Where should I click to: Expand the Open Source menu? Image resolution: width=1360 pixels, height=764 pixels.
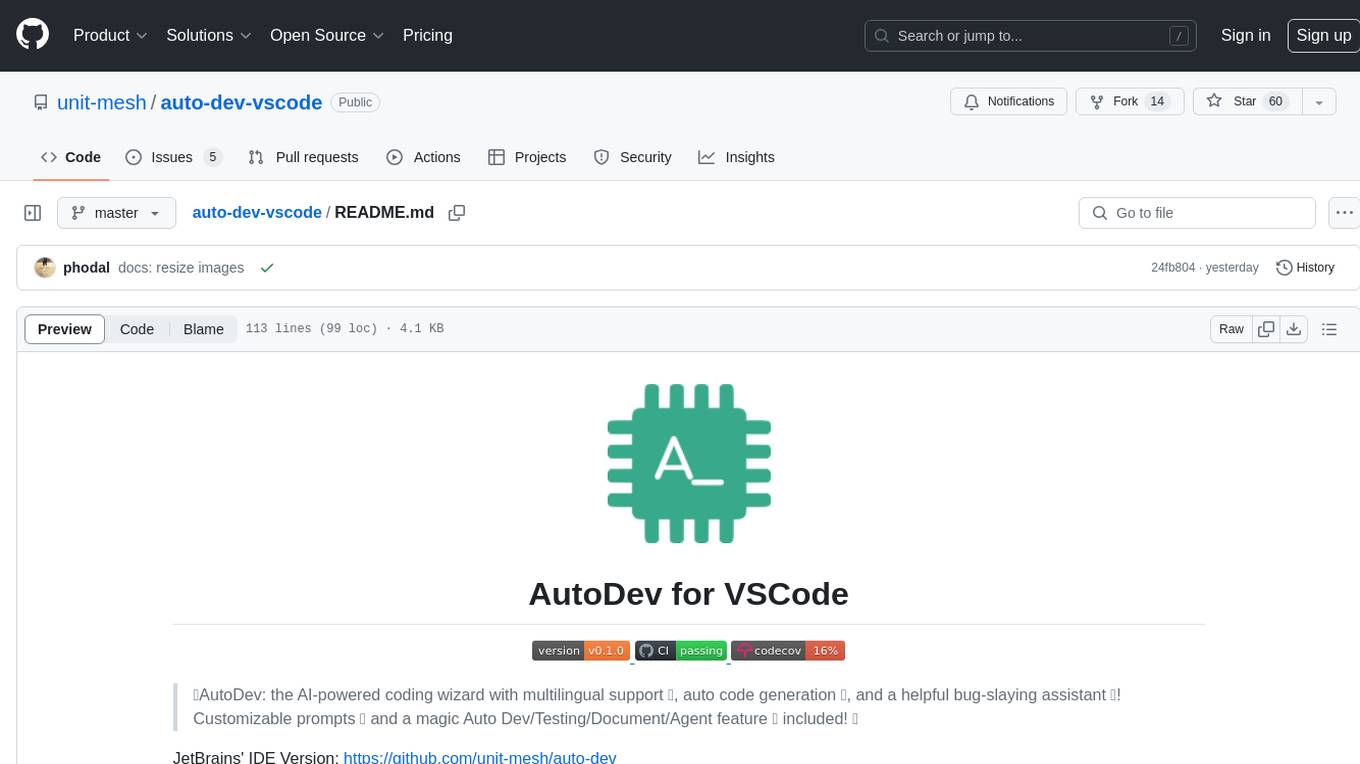click(x=327, y=35)
